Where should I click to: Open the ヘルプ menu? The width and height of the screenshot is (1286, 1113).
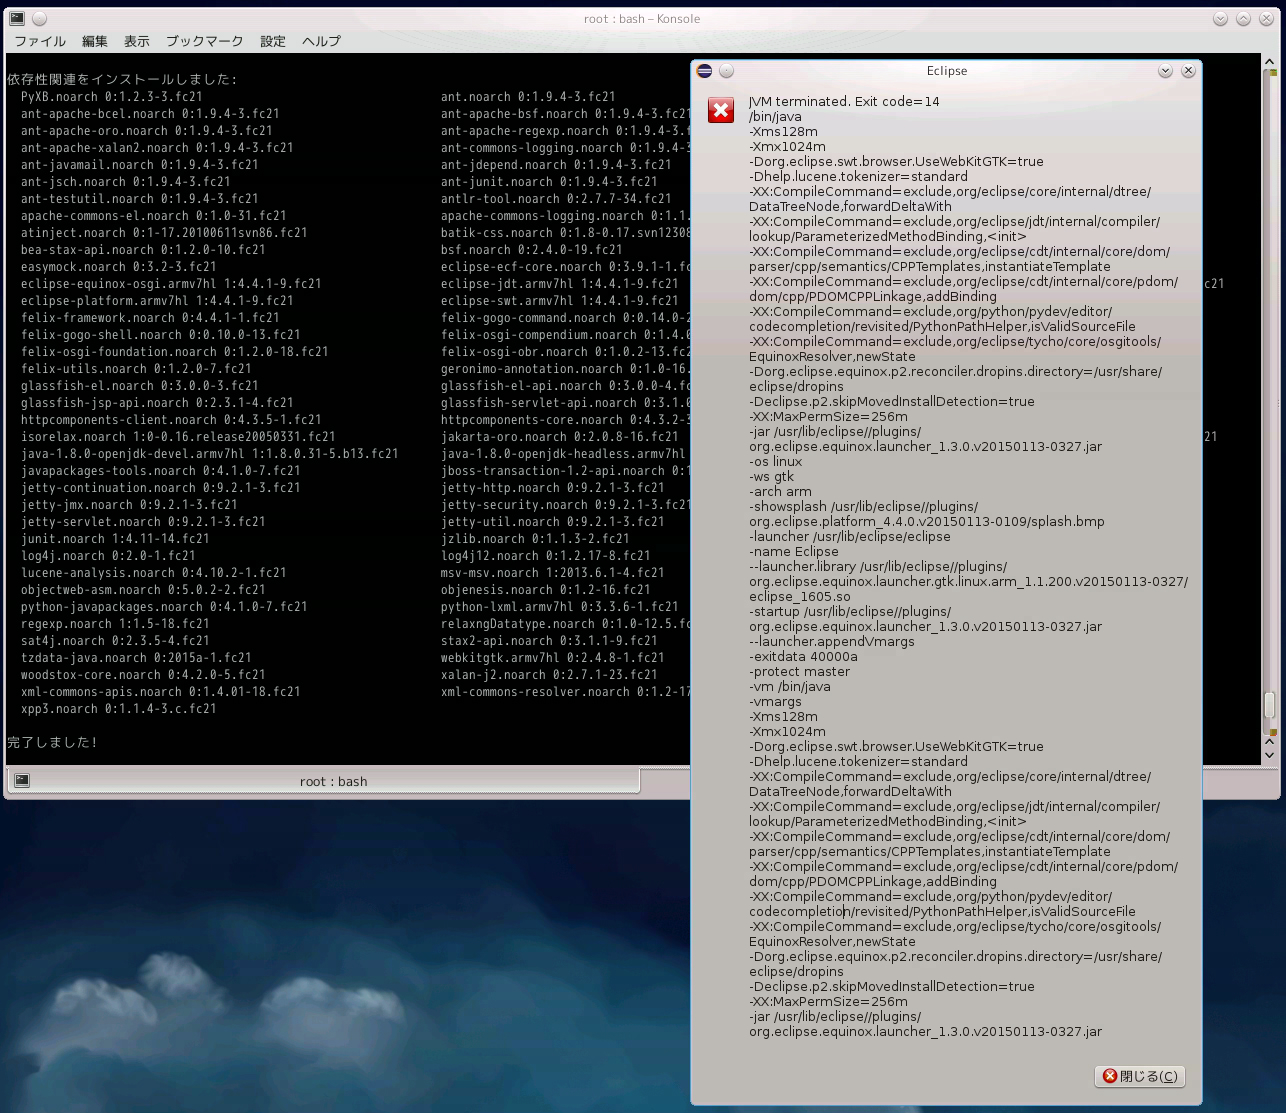pos(321,41)
